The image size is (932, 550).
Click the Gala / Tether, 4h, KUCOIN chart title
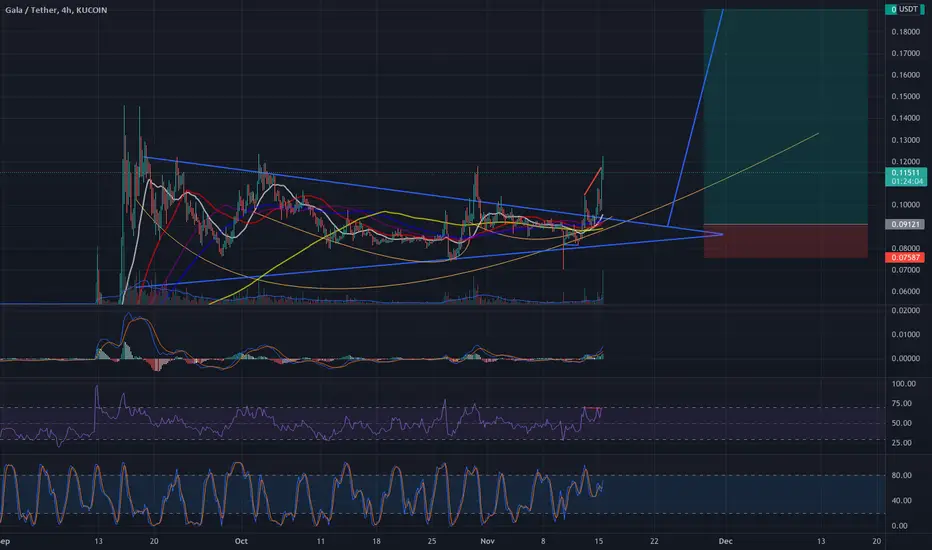(56, 10)
